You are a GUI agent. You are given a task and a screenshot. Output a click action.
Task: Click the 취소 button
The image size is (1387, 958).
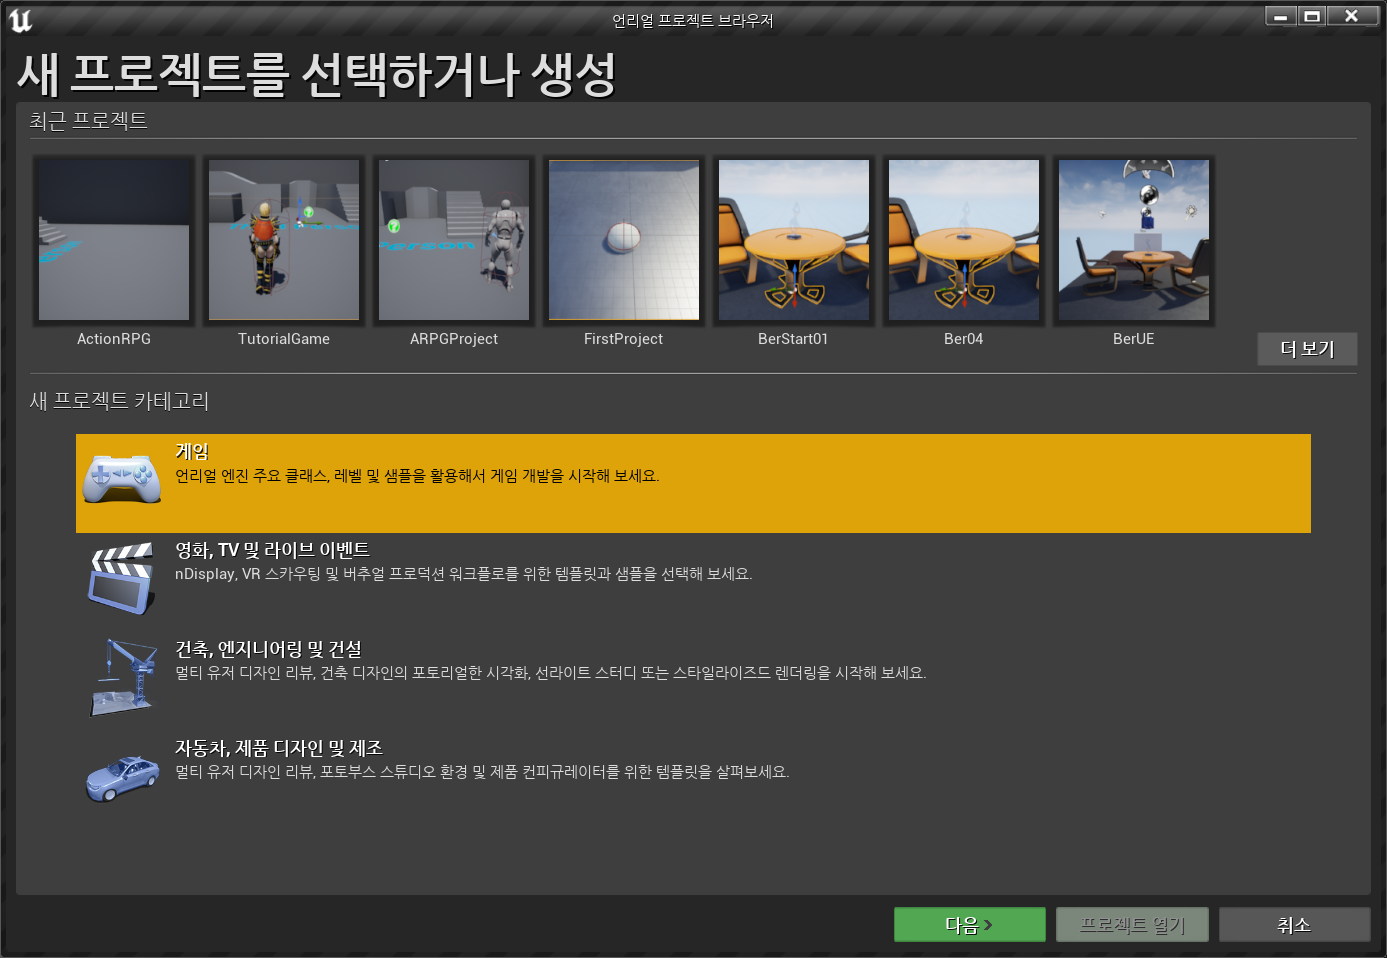(1294, 925)
